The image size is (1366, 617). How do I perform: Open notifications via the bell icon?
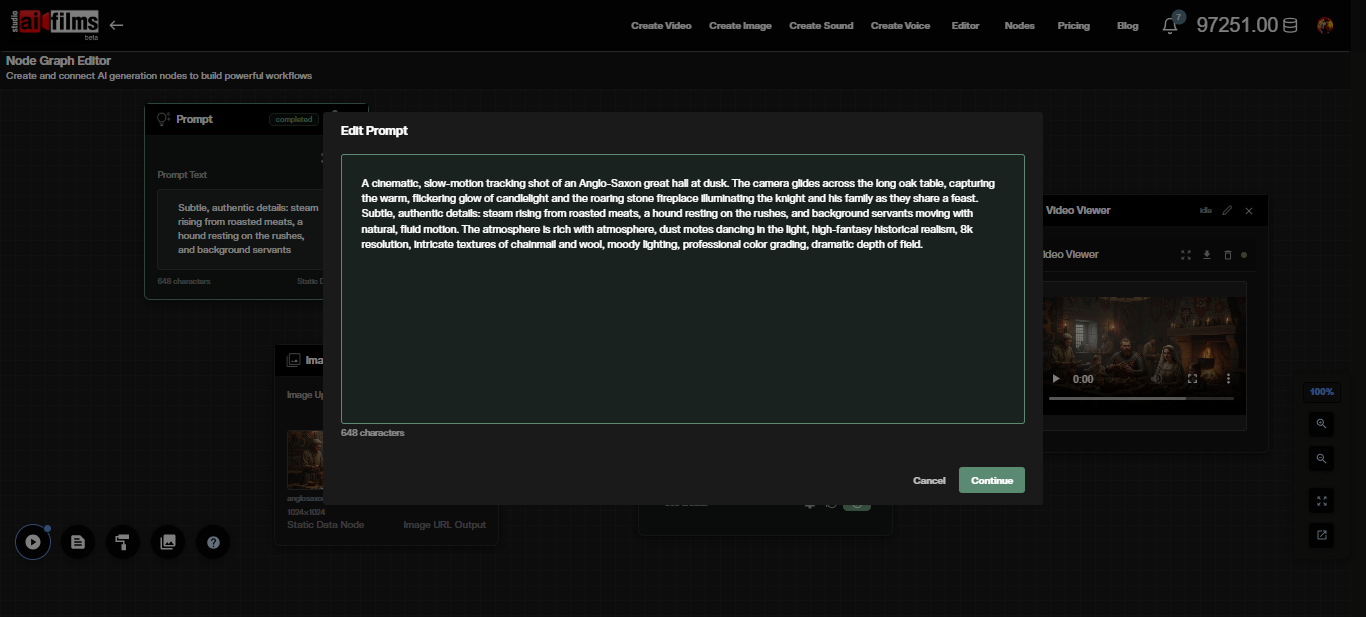point(1169,25)
